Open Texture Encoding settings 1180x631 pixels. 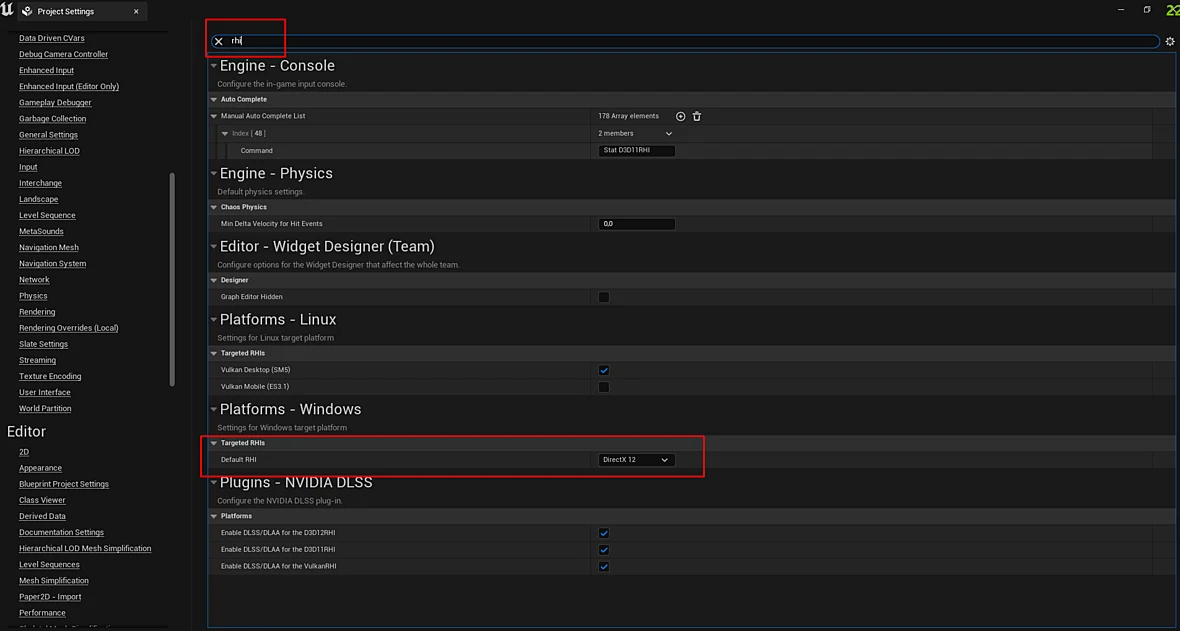click(x=50, y=376)
